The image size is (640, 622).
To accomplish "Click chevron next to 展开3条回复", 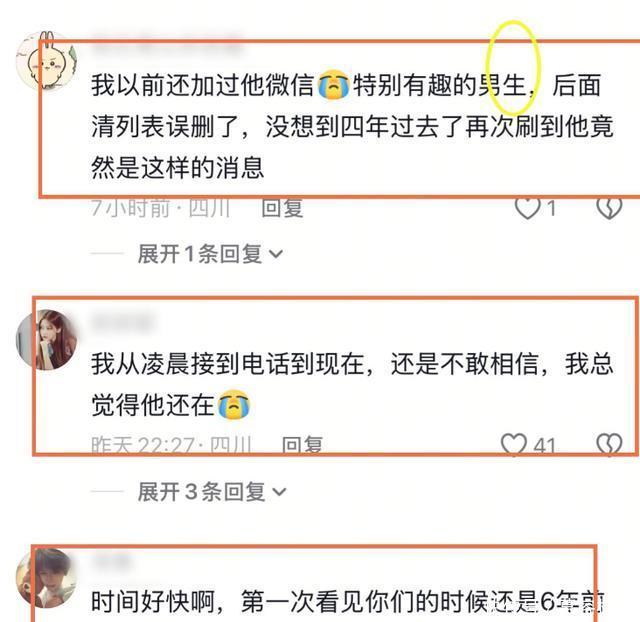I will click(x=280, y=492).
